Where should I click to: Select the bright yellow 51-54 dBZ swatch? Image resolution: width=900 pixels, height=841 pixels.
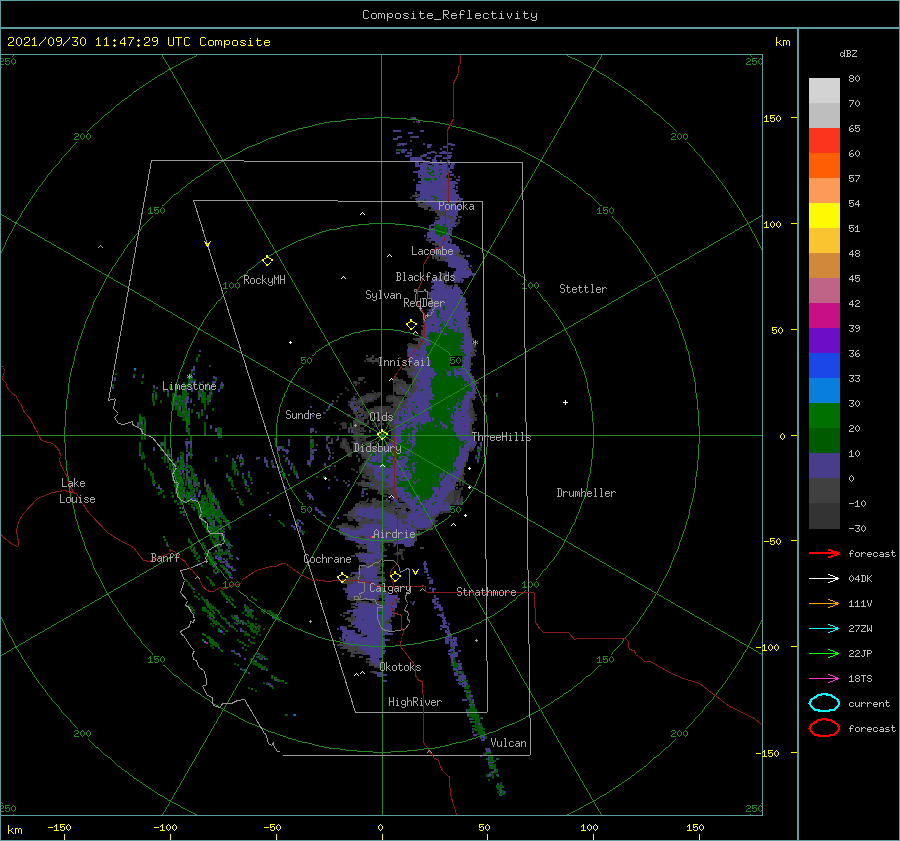coord(824,216)
